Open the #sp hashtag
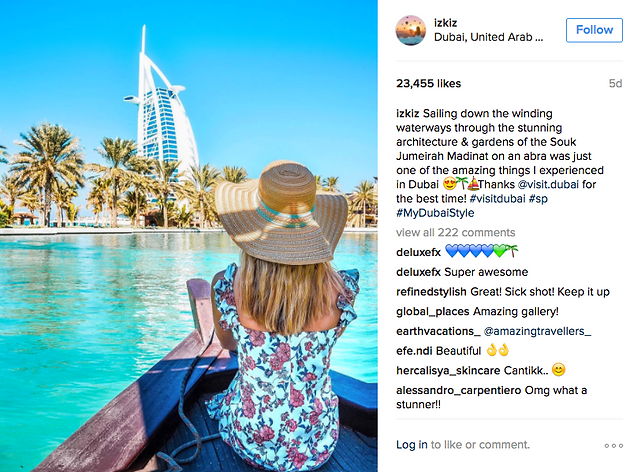The width and height of the screenshot is (630, 472). (538, 199)
